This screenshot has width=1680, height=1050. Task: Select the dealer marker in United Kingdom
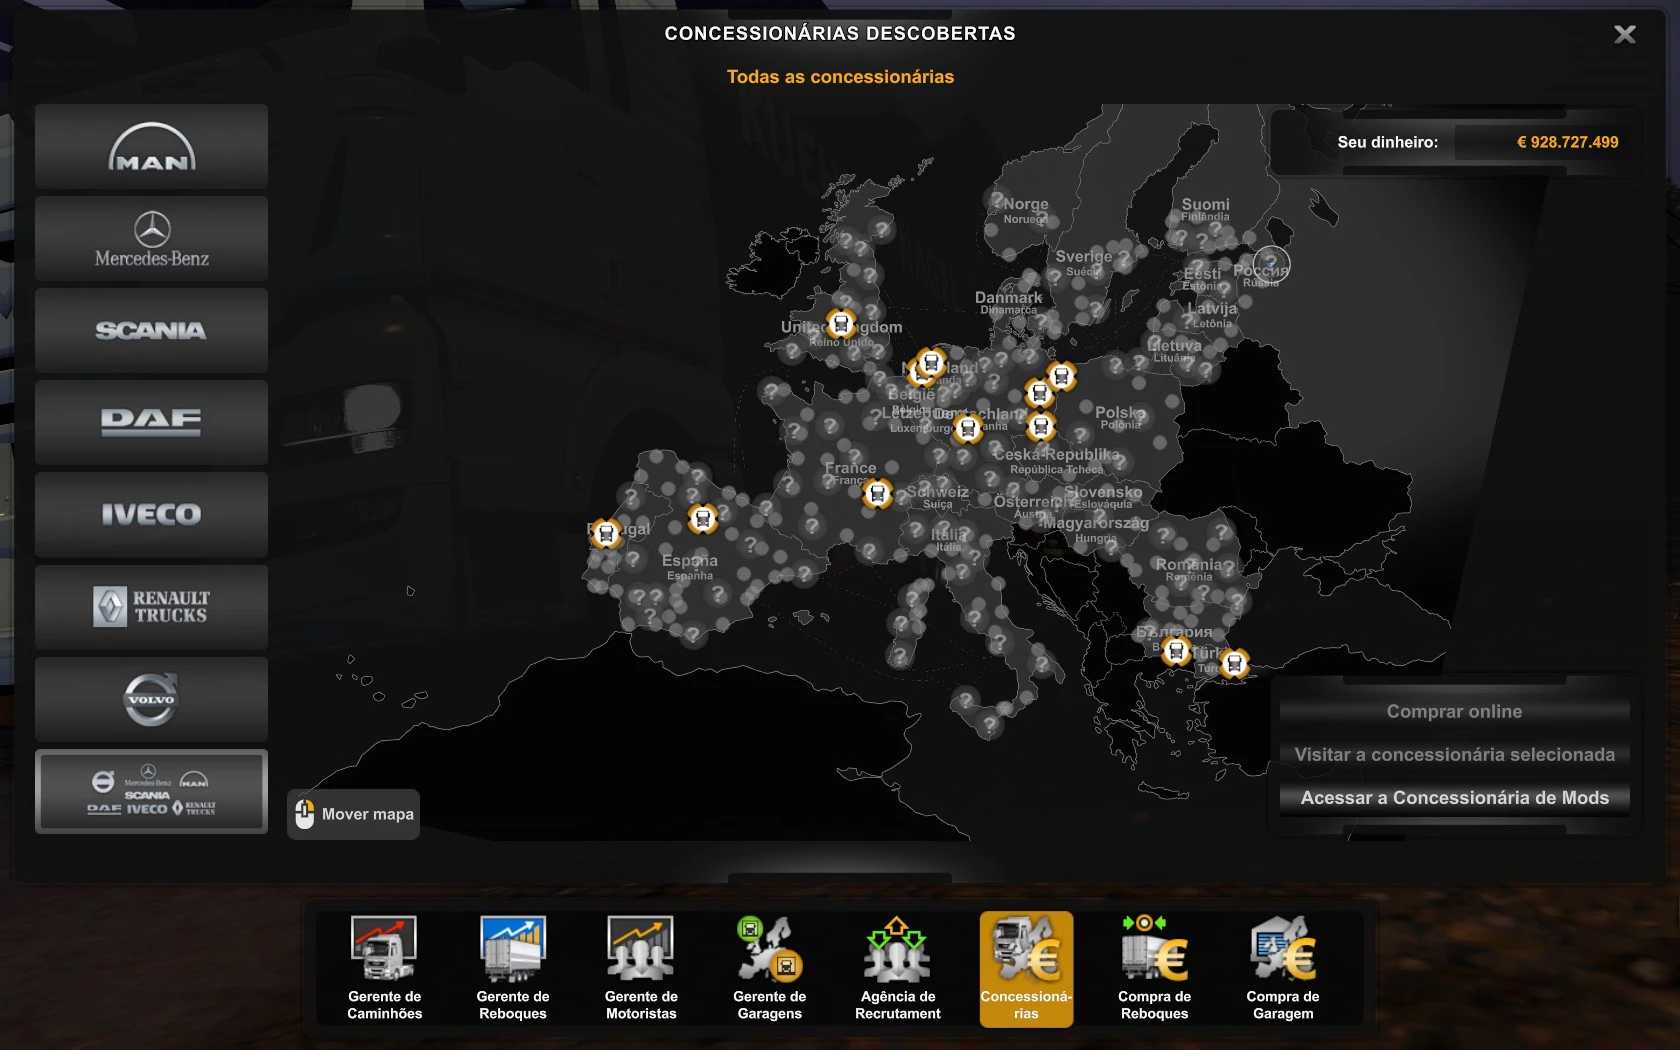pos(841,324)
